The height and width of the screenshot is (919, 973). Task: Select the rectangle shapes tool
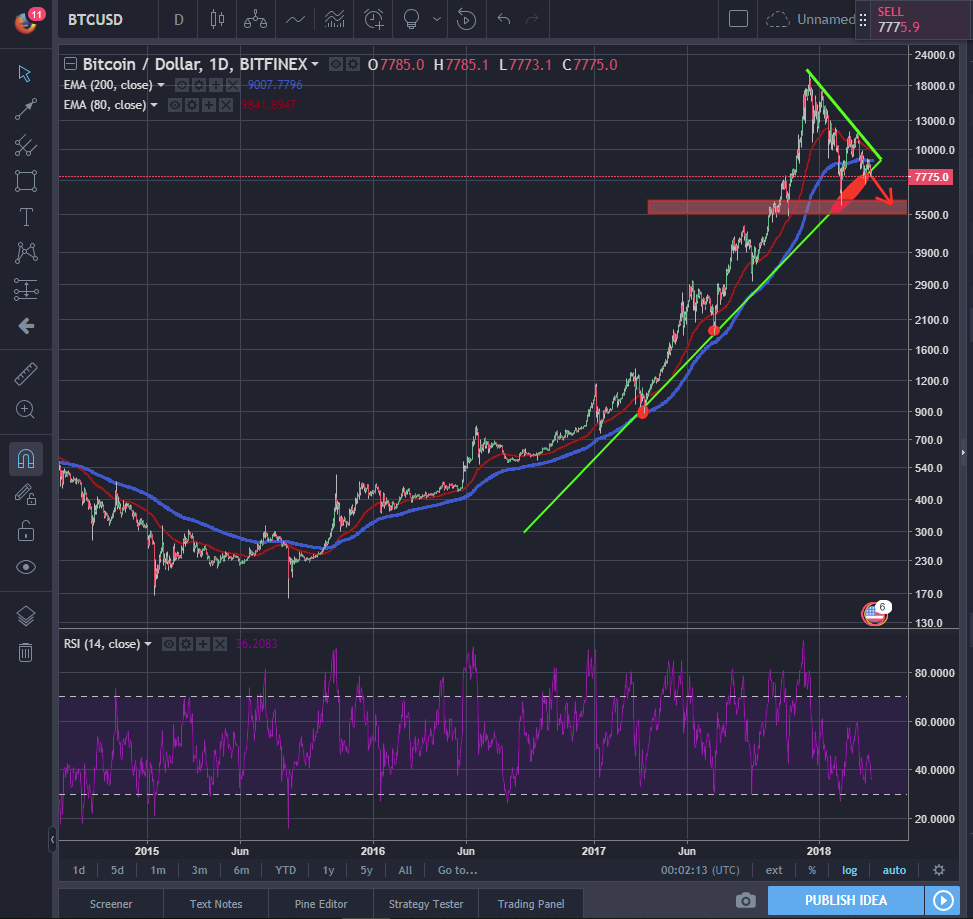(25, 182)
